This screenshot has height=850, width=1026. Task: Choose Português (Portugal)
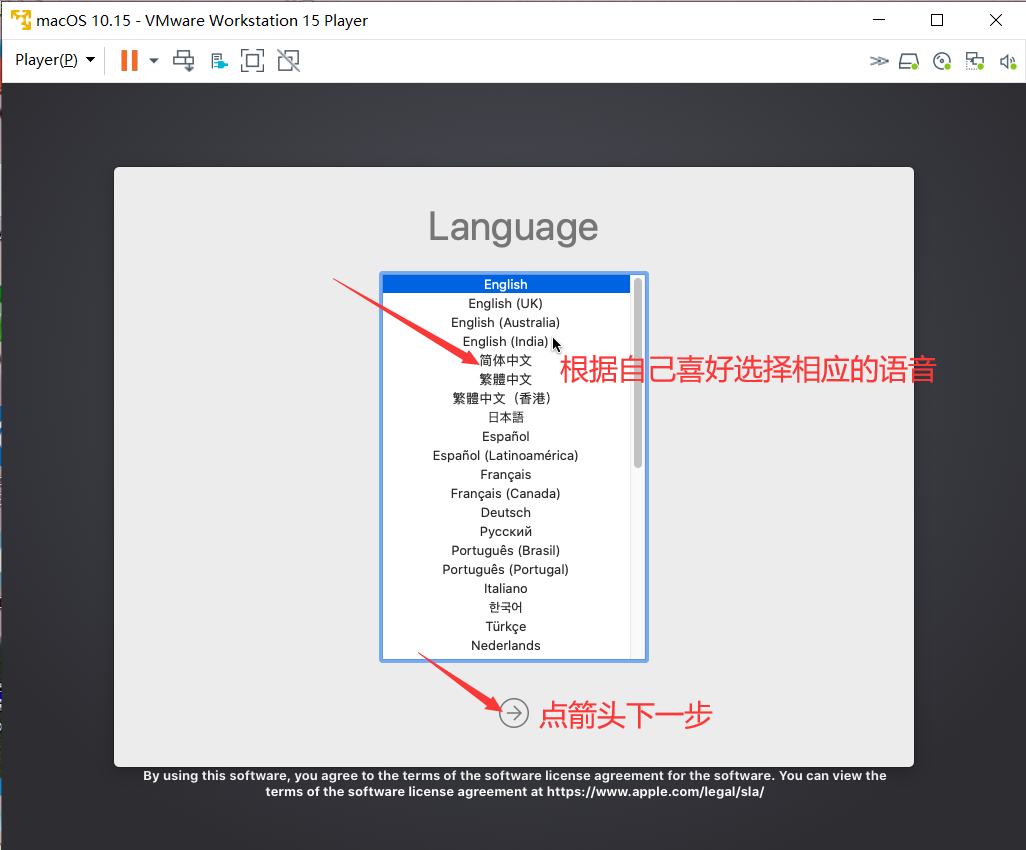(x=506, y=569)
